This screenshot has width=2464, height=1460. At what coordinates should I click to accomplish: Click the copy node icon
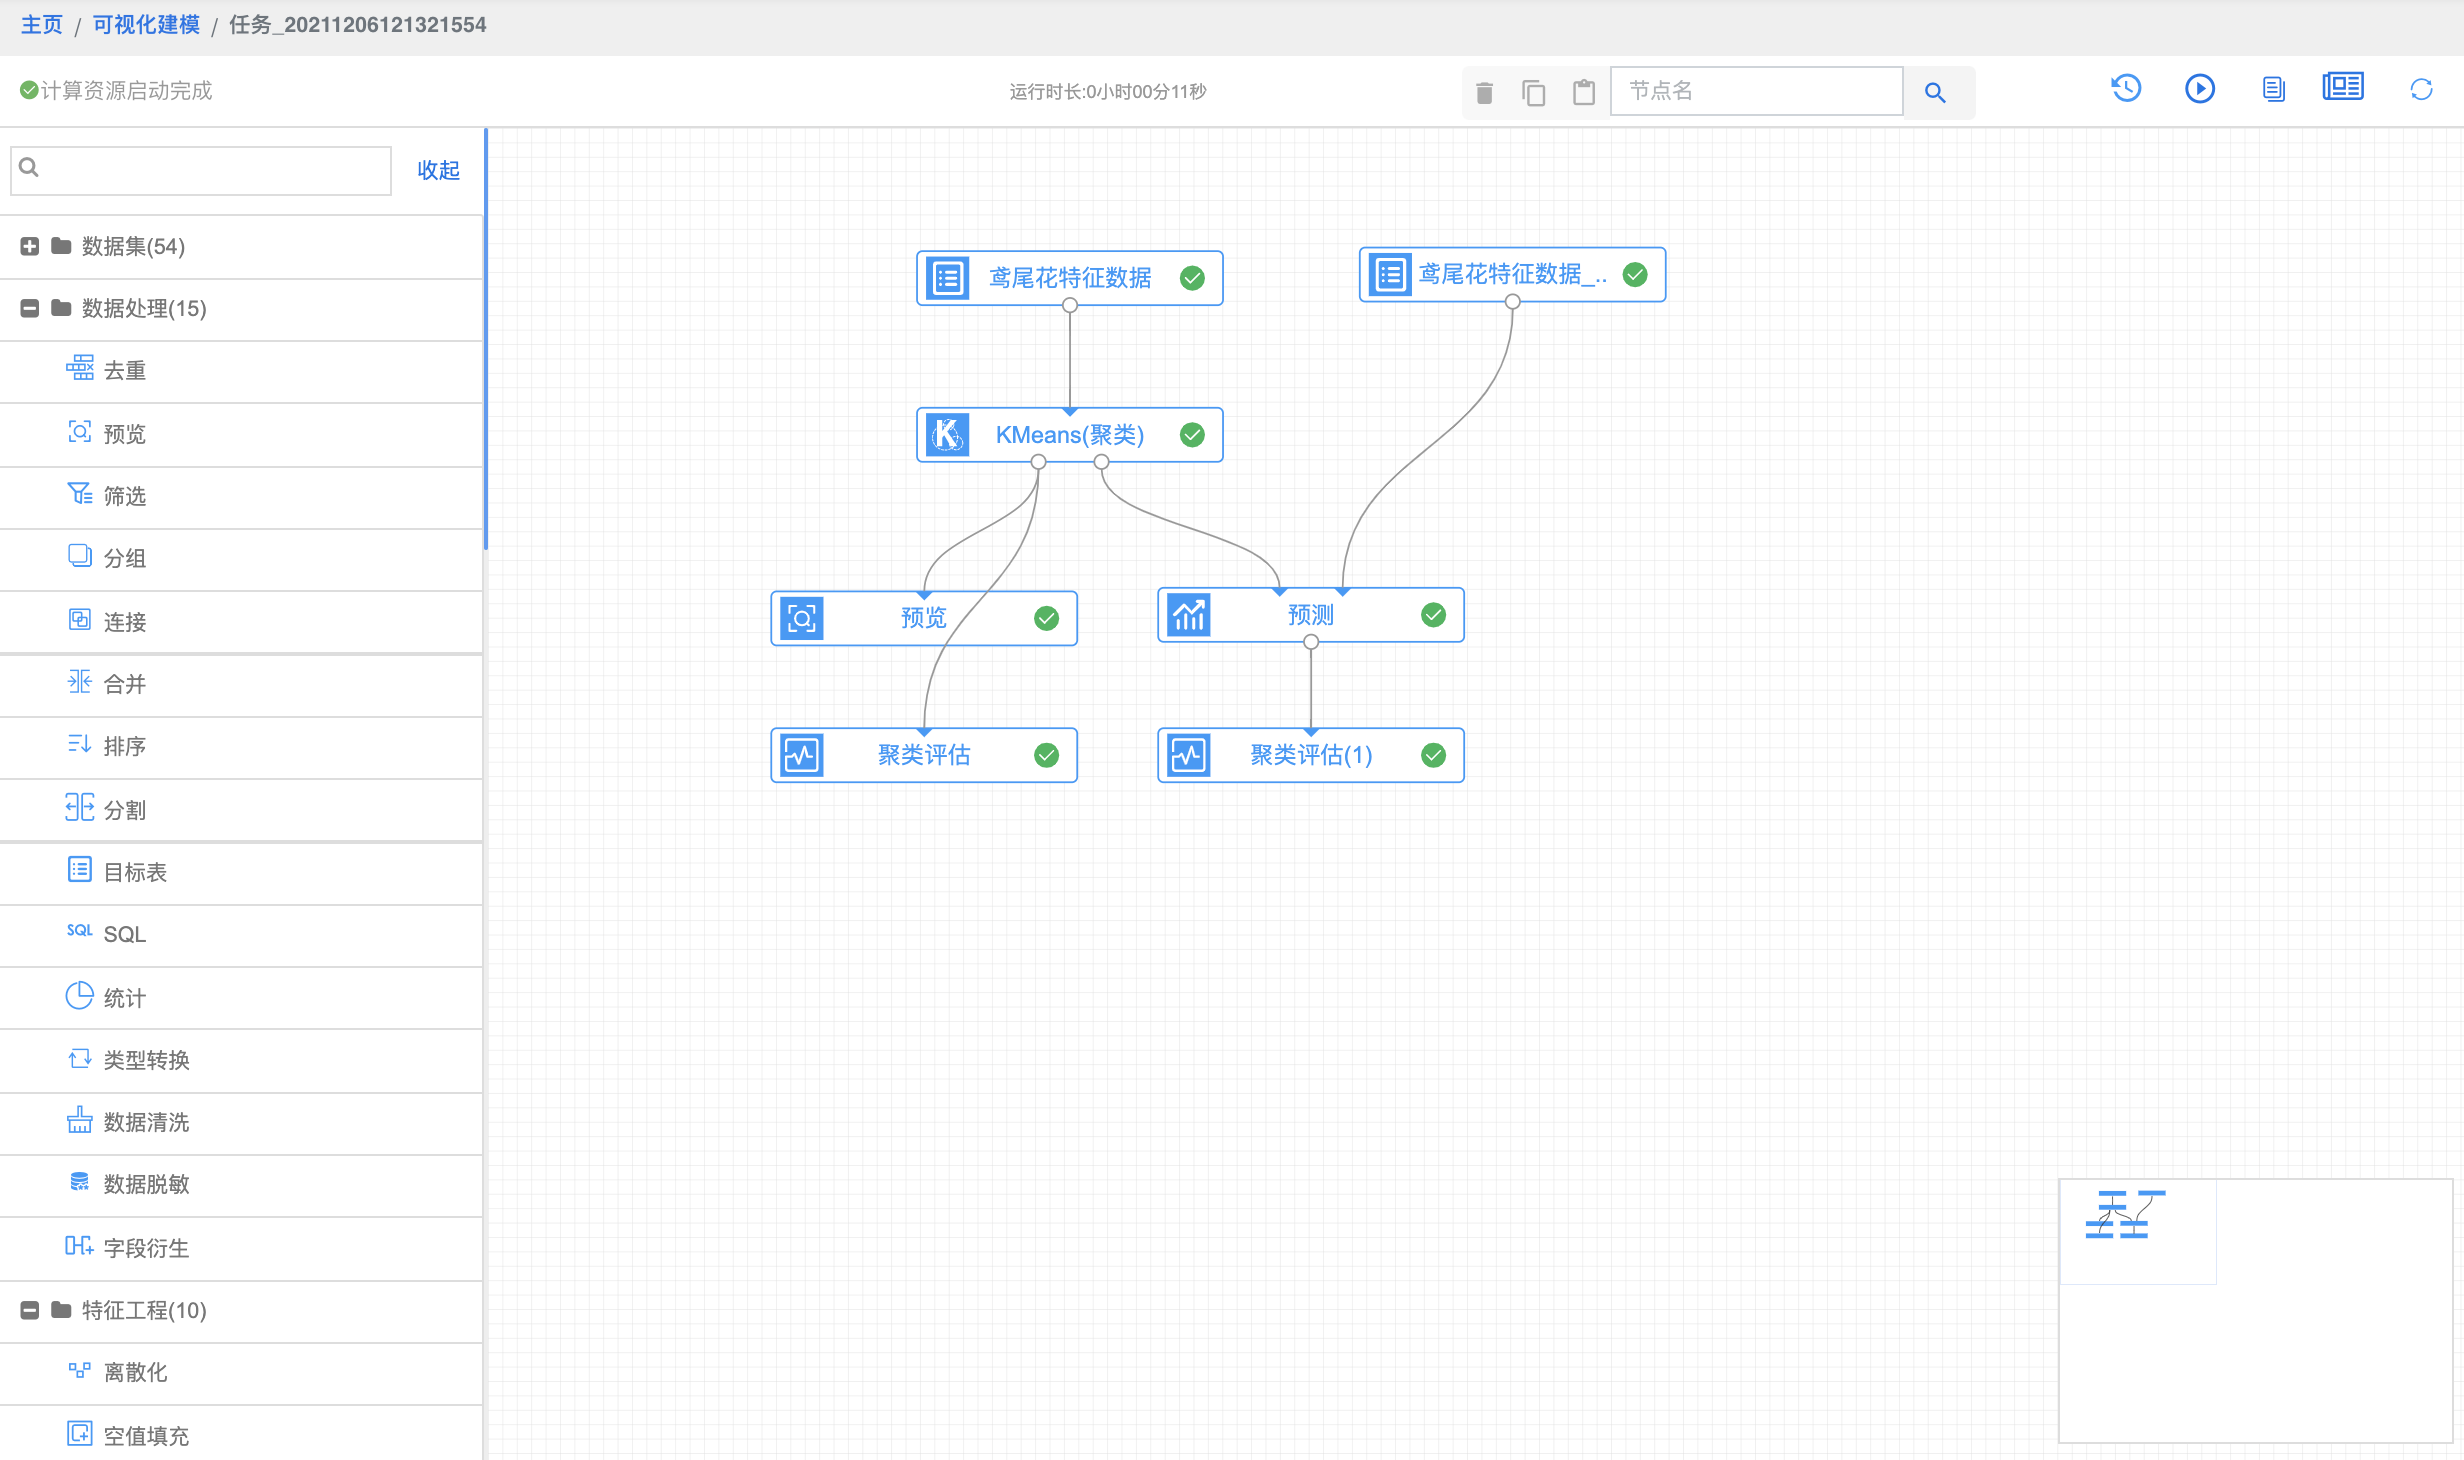[1533, 93]
